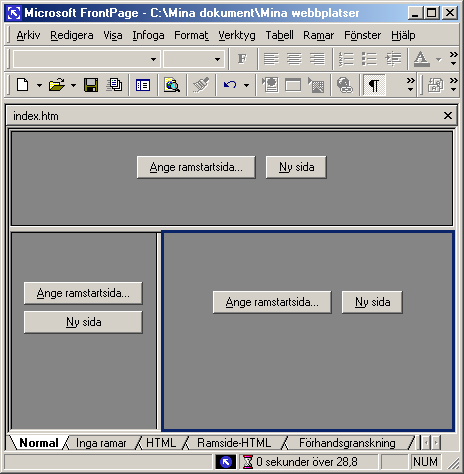Open the Undo history dropdown arrow
The image size is (464, 474).
click(246, 85)
